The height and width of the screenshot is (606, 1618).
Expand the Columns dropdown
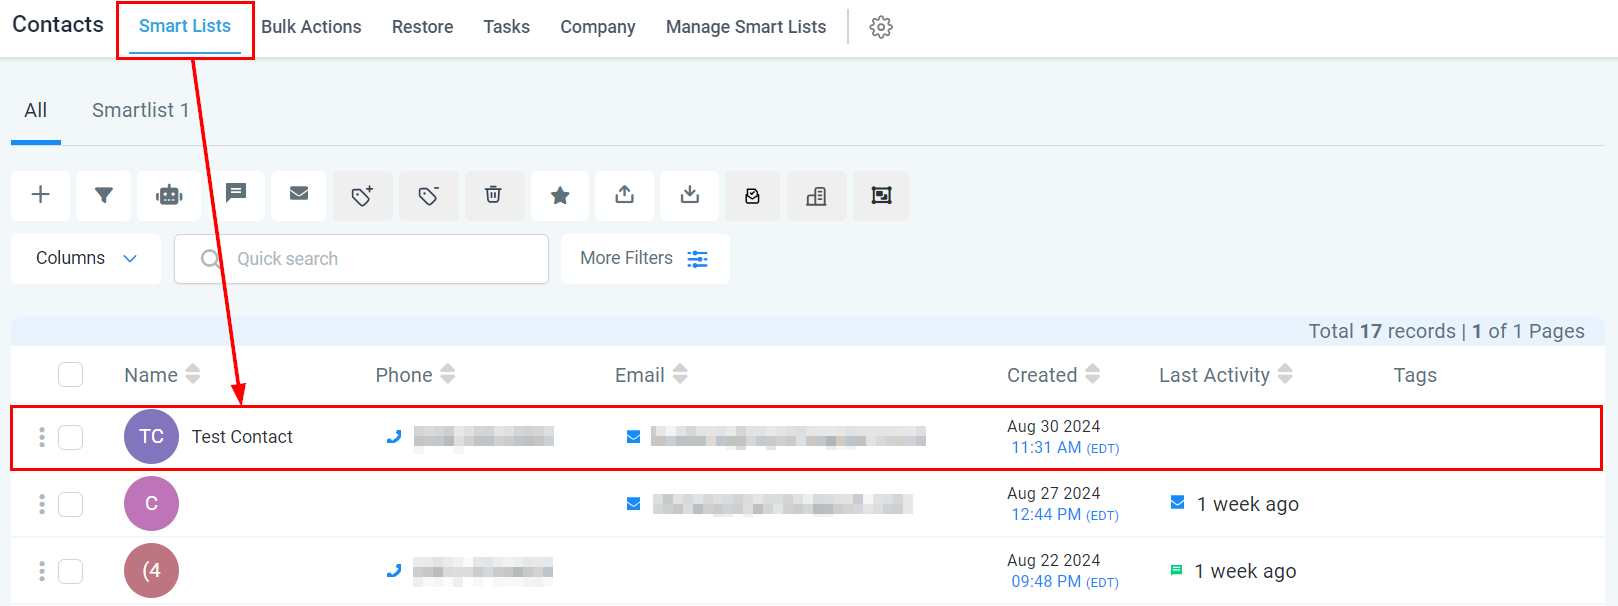(x=86, y=259)
